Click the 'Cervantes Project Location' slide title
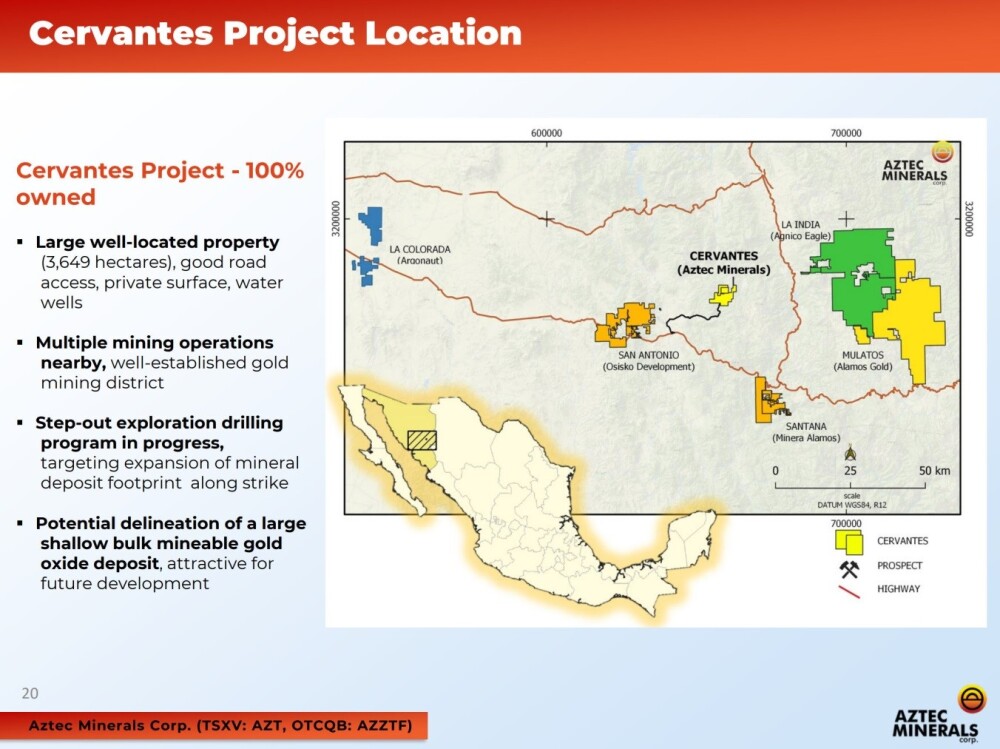 tap(275, 33)
